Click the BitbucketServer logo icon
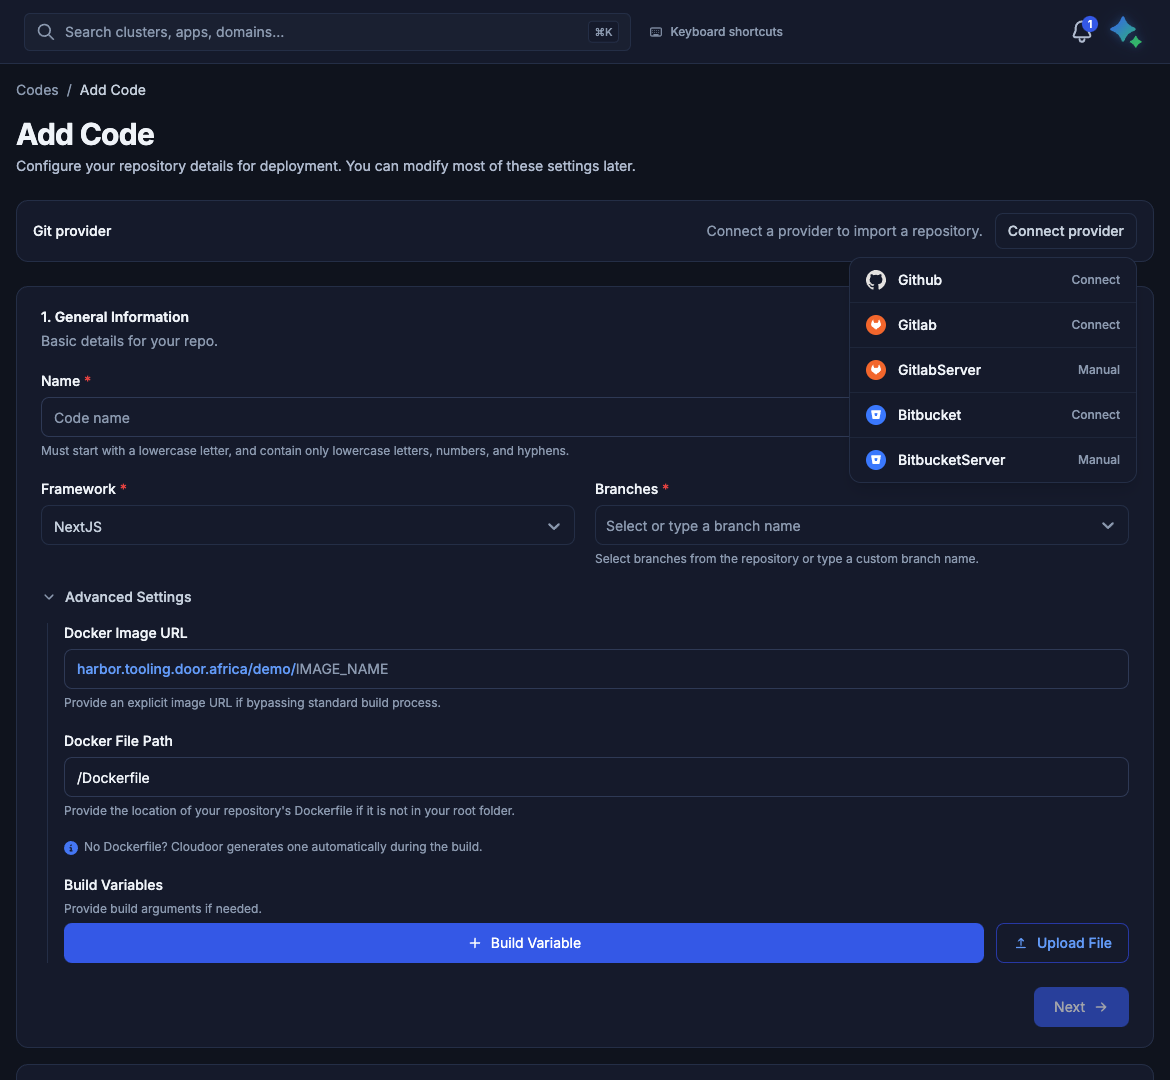1170x1080 pixels. coord(876,460)
